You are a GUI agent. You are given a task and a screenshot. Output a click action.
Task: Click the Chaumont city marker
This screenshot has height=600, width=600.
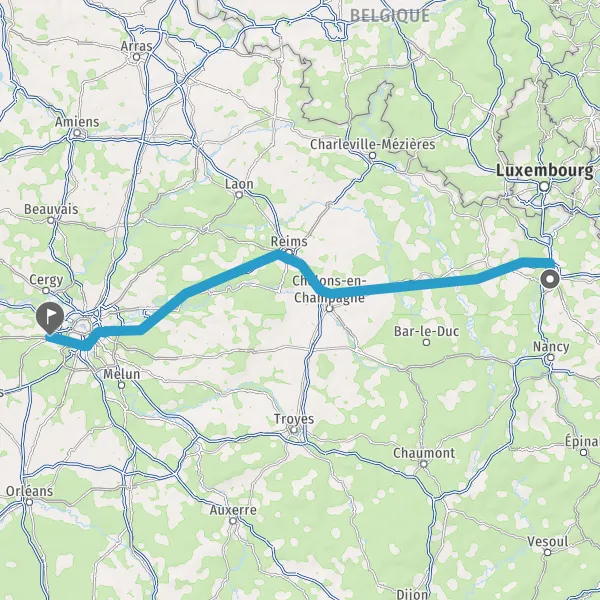(424, 464)
